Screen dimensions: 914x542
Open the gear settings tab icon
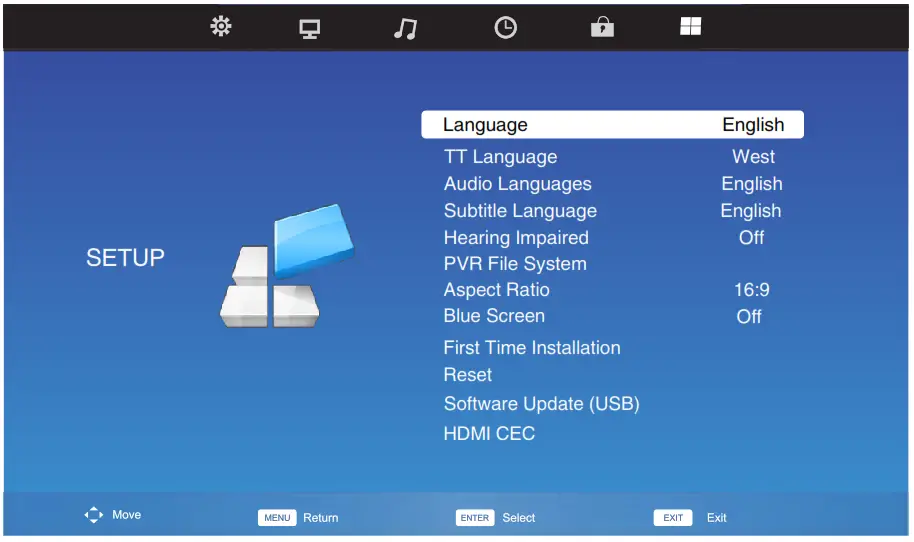click(x=221, y=27)
